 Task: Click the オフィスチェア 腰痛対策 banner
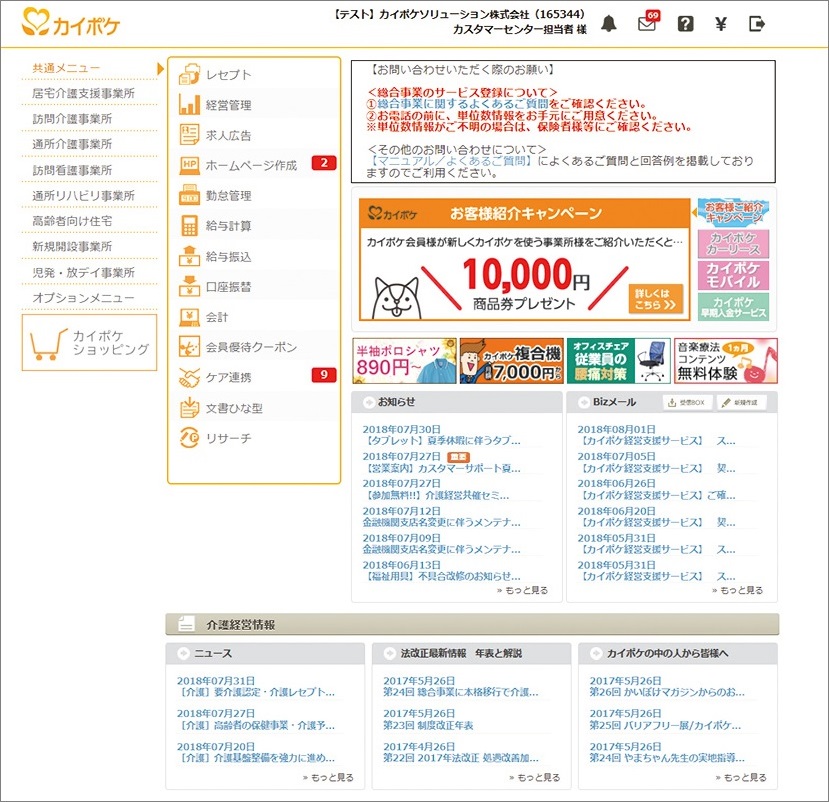click(619, 361)
